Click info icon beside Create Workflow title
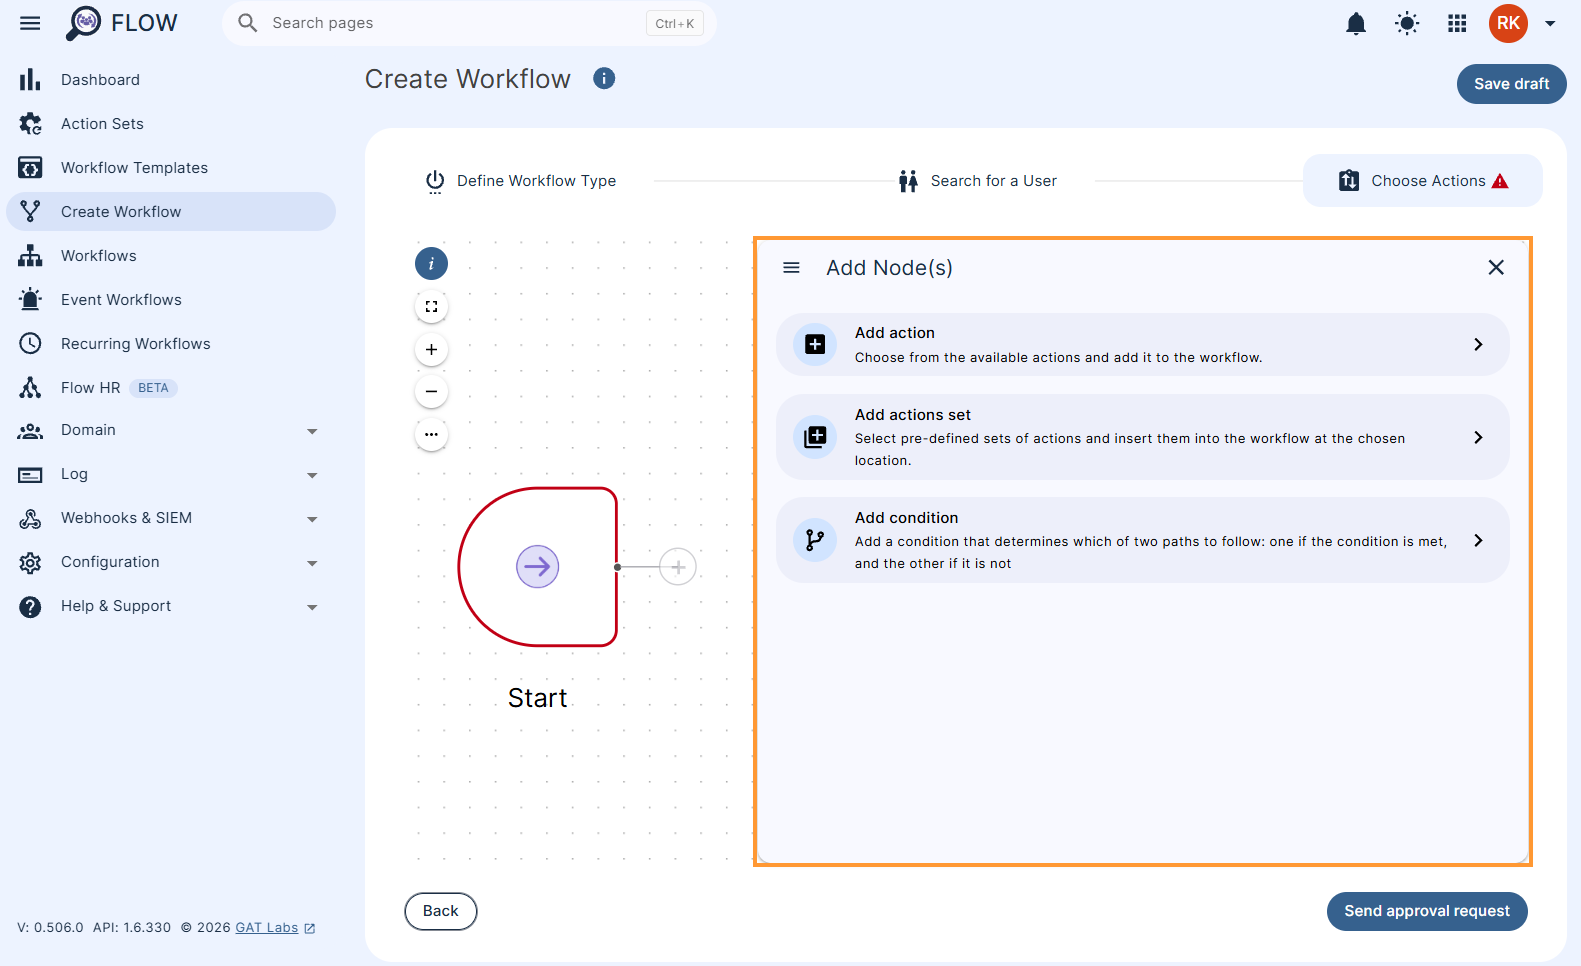The height and width of the screenshot is (966, 1581). pyautogui.click(x=604, y=78)
